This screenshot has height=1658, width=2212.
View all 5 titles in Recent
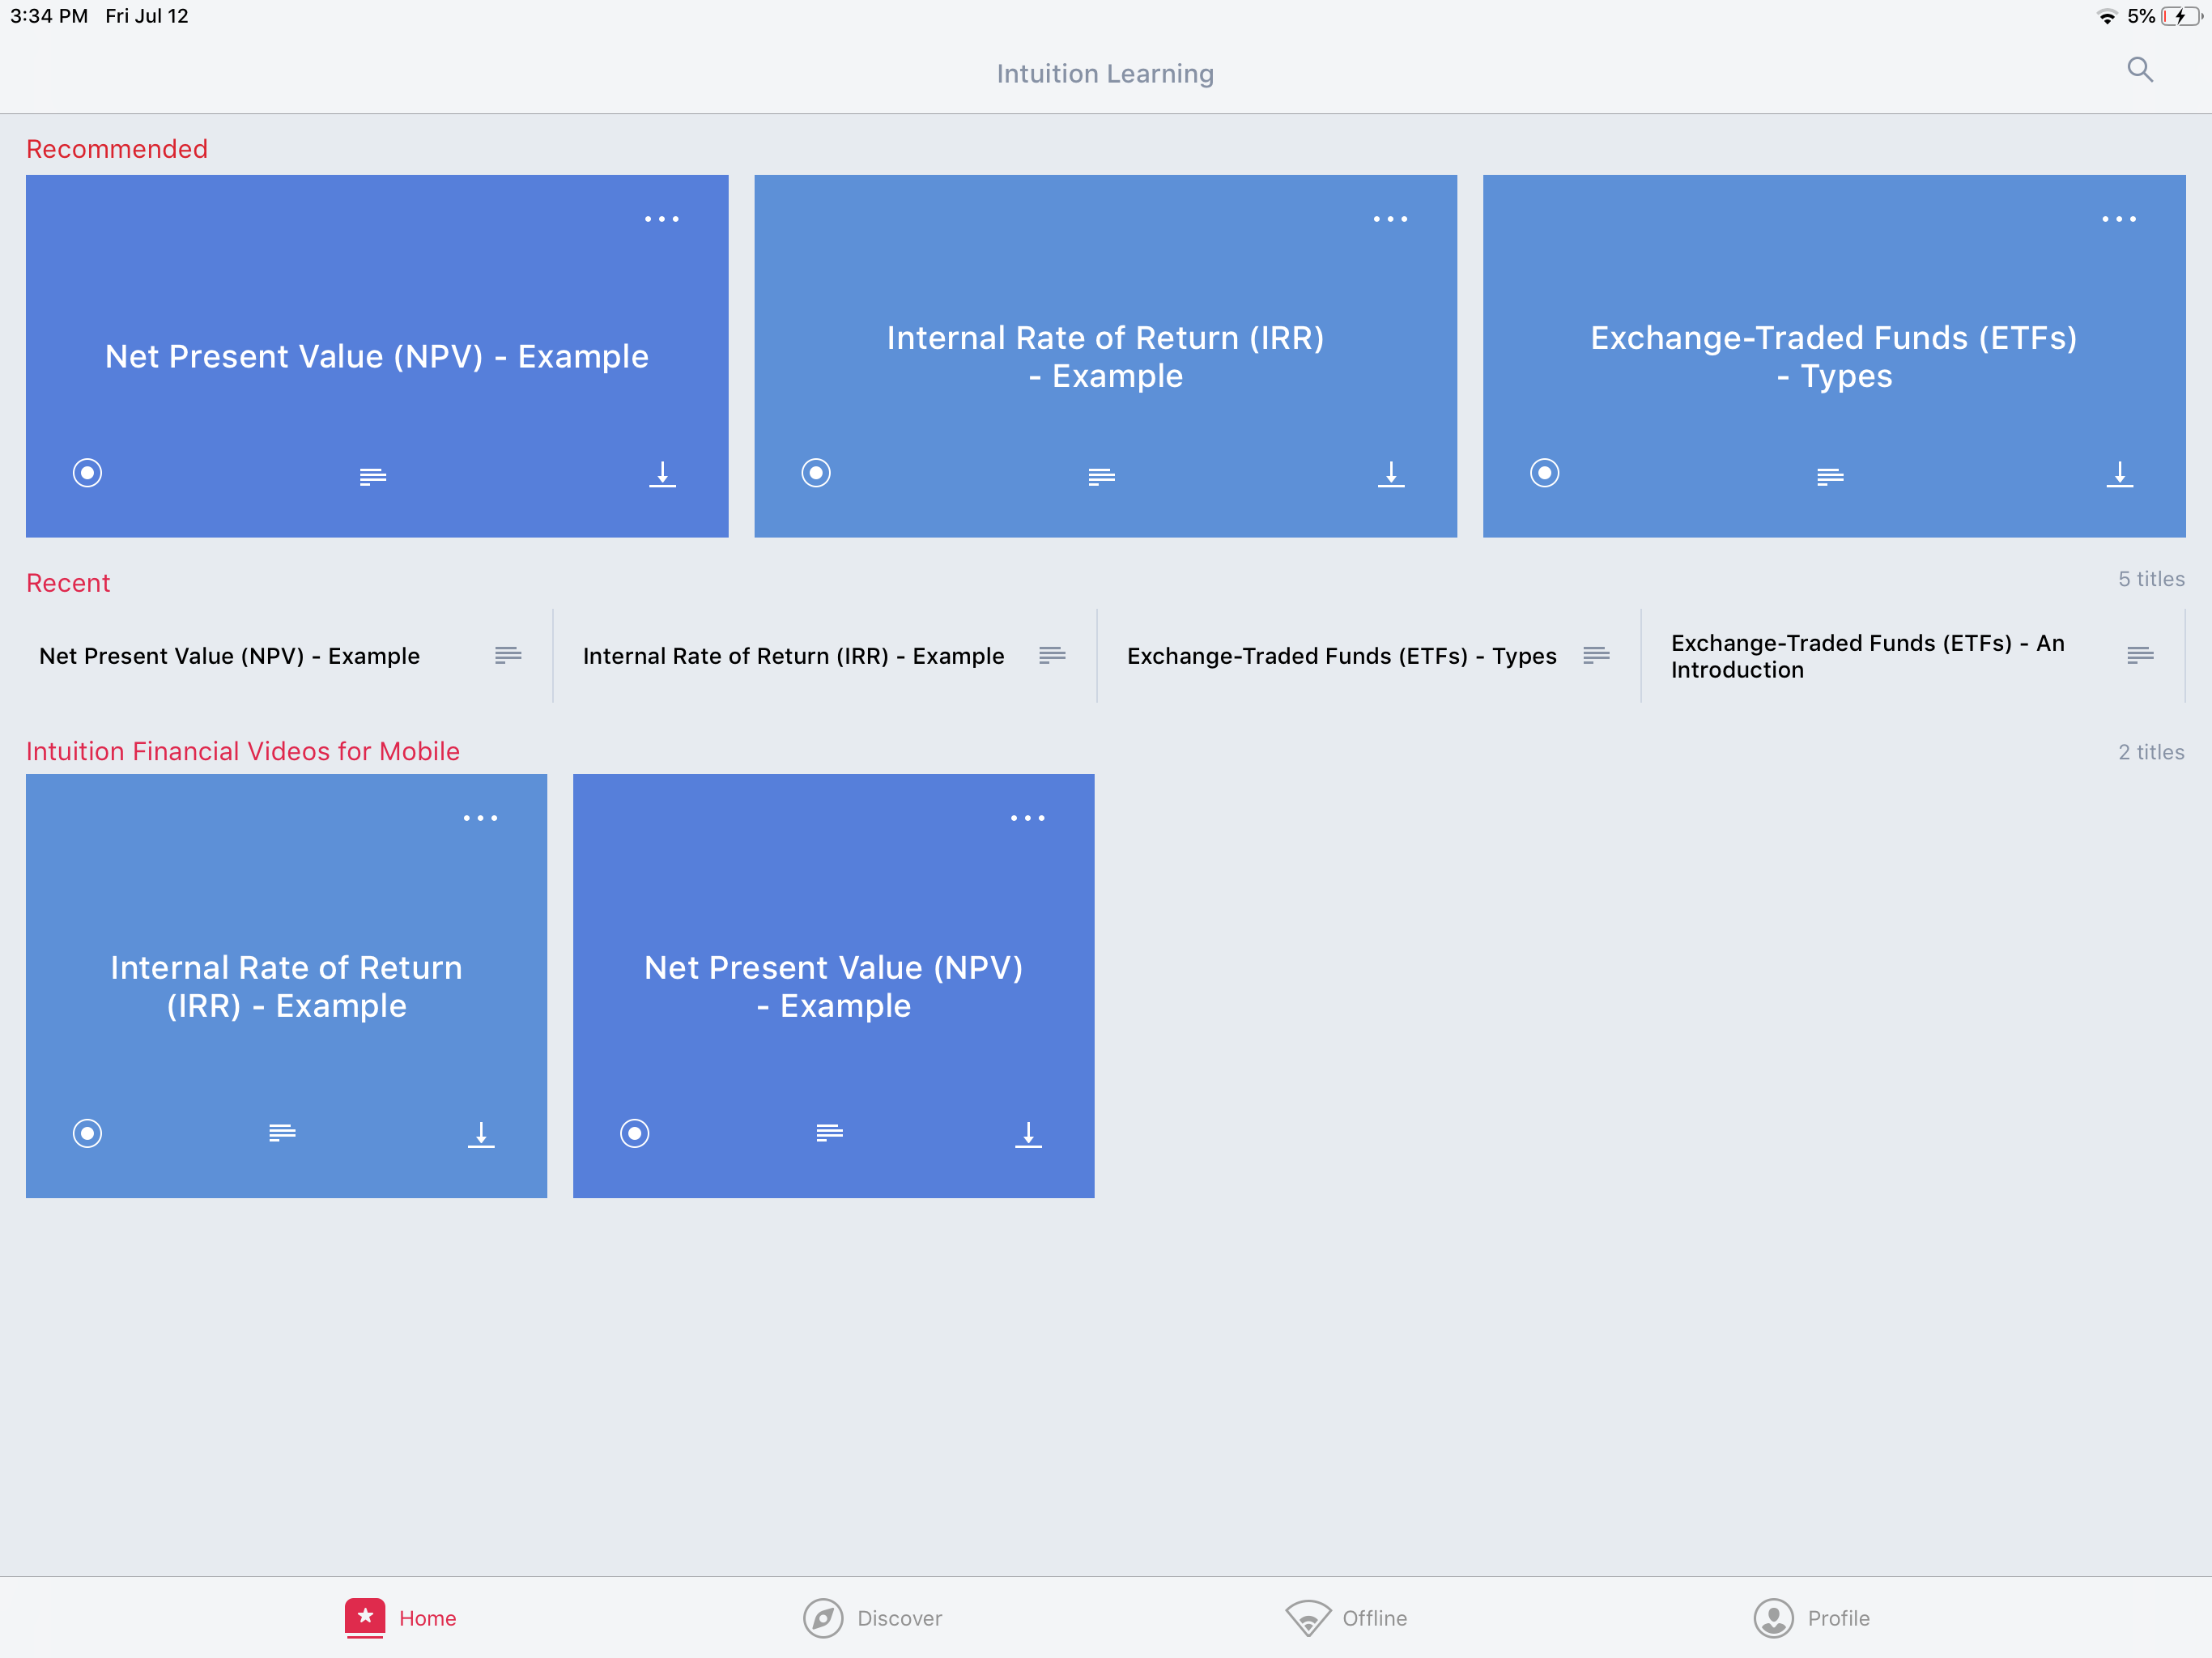pos(2151,579)
